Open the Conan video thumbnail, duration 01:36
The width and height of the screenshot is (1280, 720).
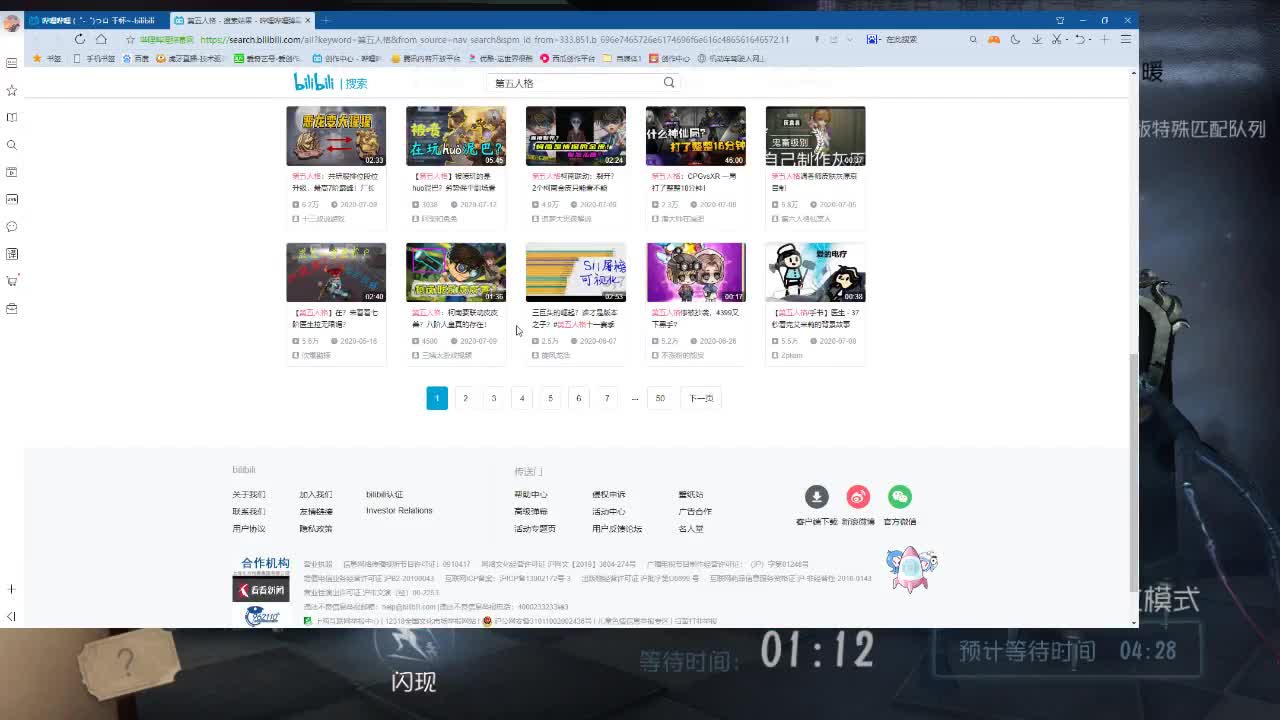(456, 272)
